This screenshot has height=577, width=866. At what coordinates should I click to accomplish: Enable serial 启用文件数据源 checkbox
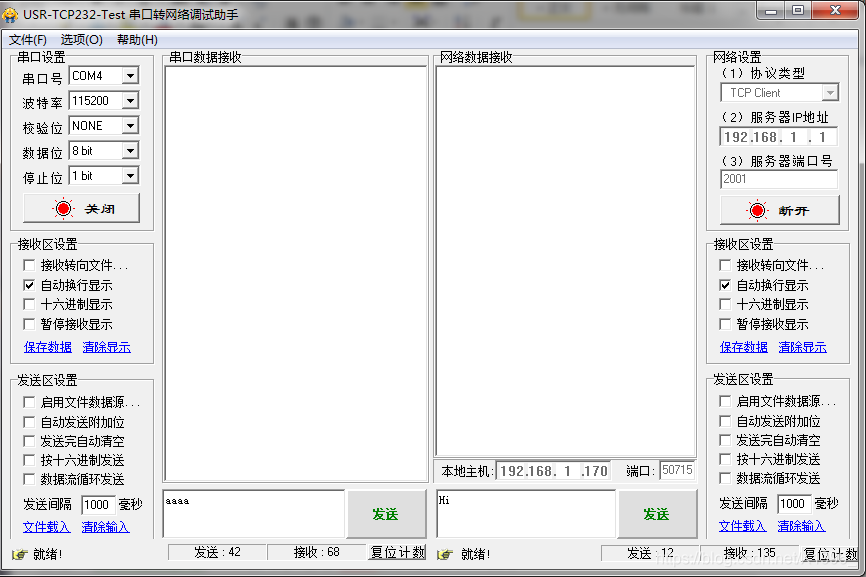coord(29,403)
